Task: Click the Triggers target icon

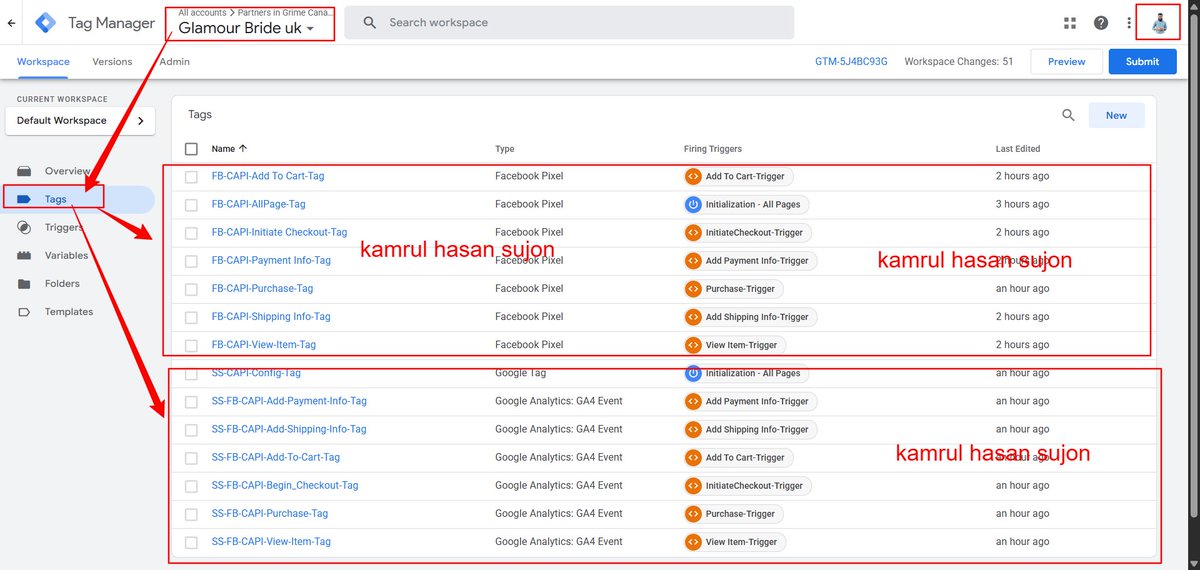Action: tap(24, 227)
